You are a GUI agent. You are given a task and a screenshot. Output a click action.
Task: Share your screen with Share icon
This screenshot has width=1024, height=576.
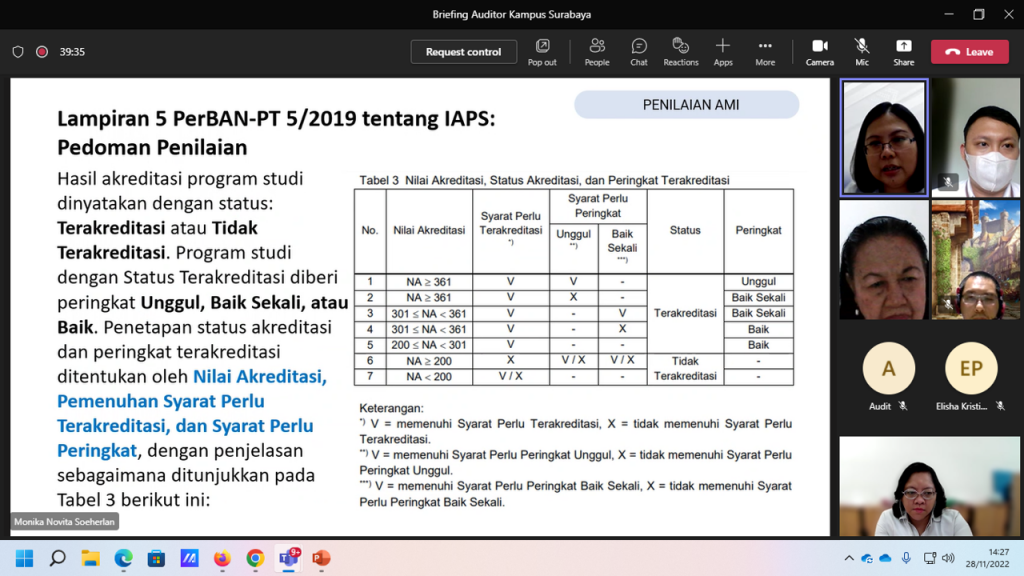tap(903, 52)
